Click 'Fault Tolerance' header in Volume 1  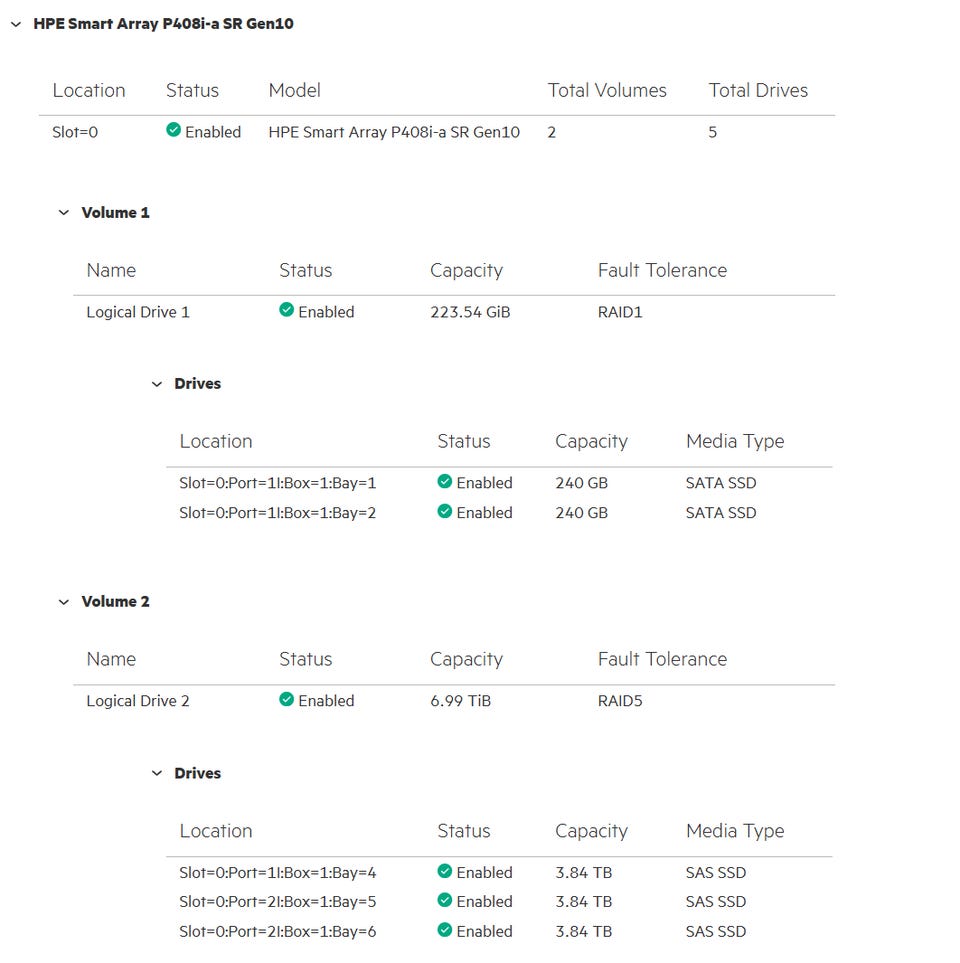coord(662,270)
